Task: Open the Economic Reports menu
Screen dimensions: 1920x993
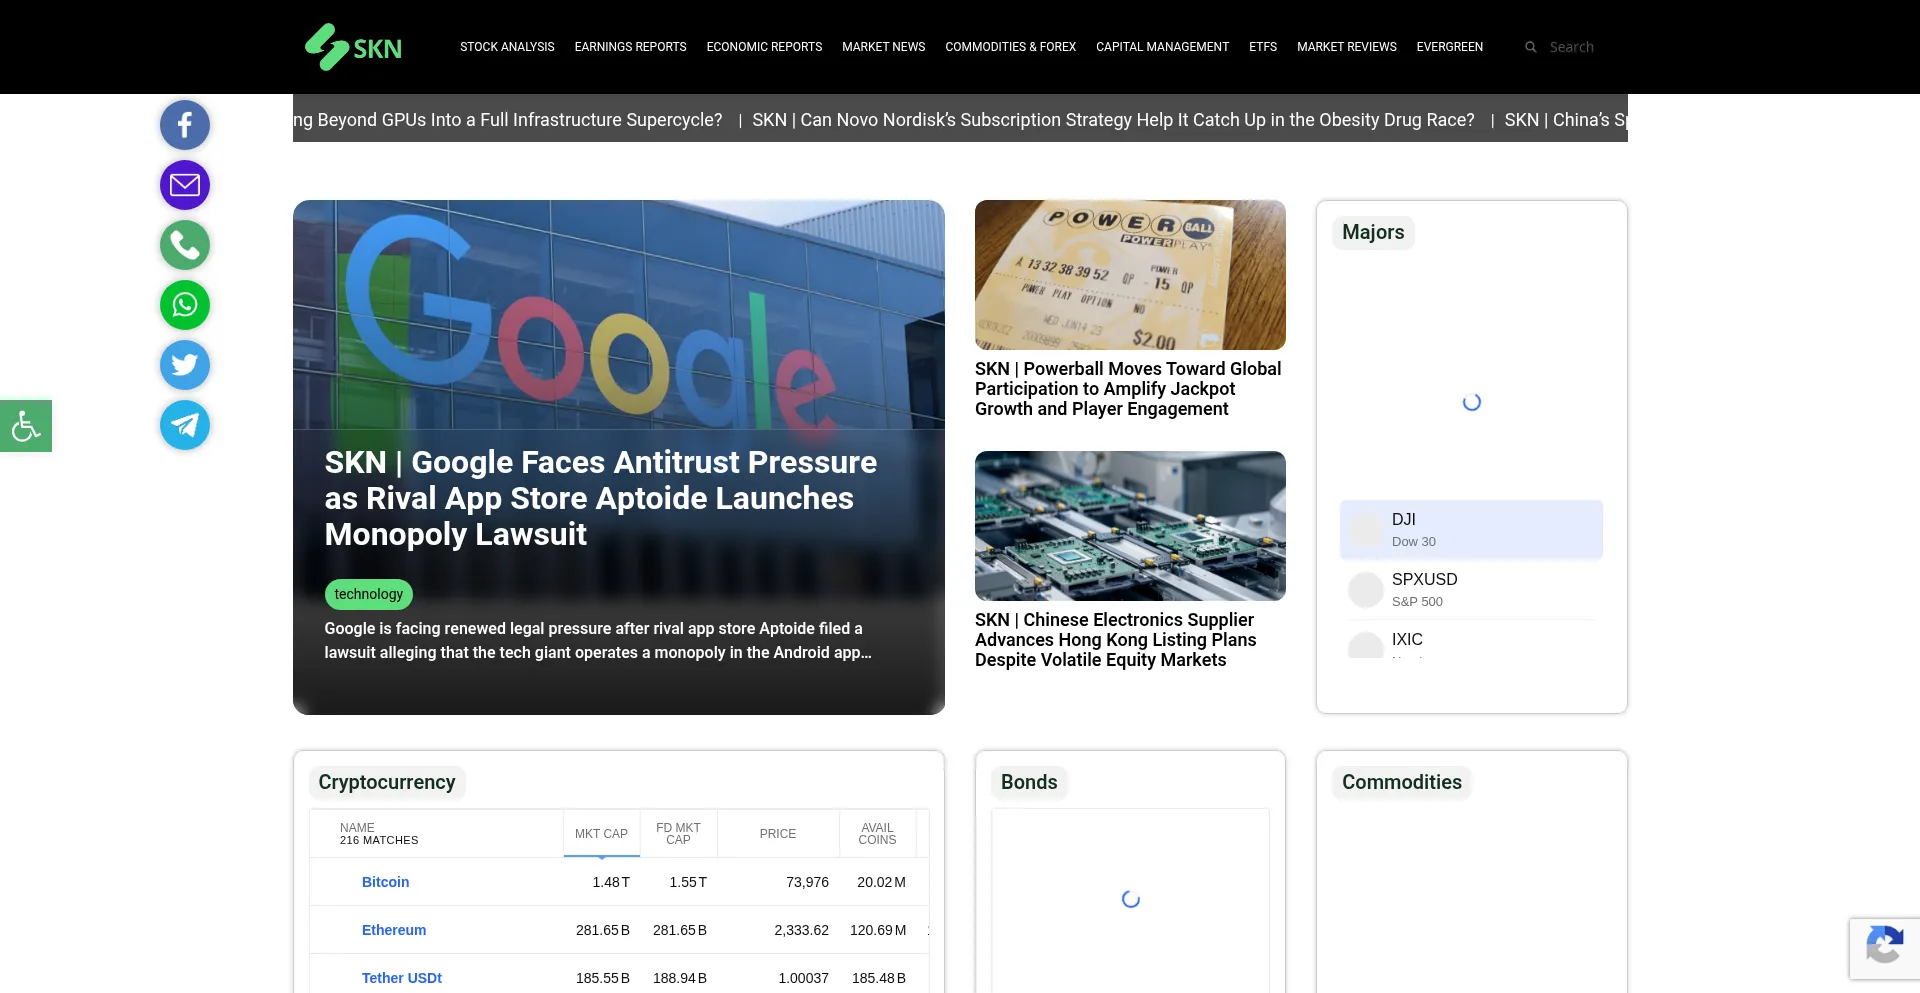Action: (x=764, y=47)
